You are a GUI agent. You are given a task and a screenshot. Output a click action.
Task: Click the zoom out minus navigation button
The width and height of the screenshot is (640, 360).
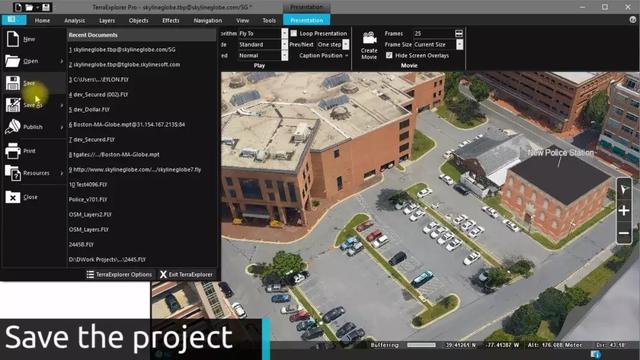[624, 233]
